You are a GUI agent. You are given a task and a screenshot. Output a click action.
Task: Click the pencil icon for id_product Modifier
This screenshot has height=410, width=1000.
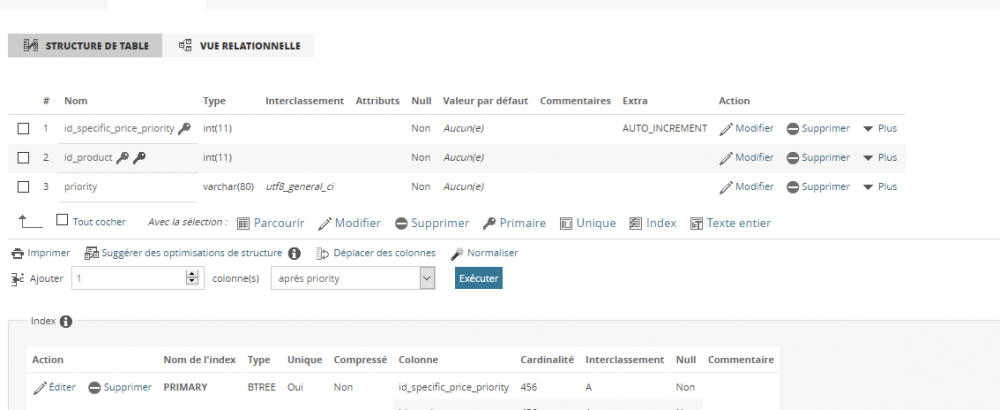(726, 158)
